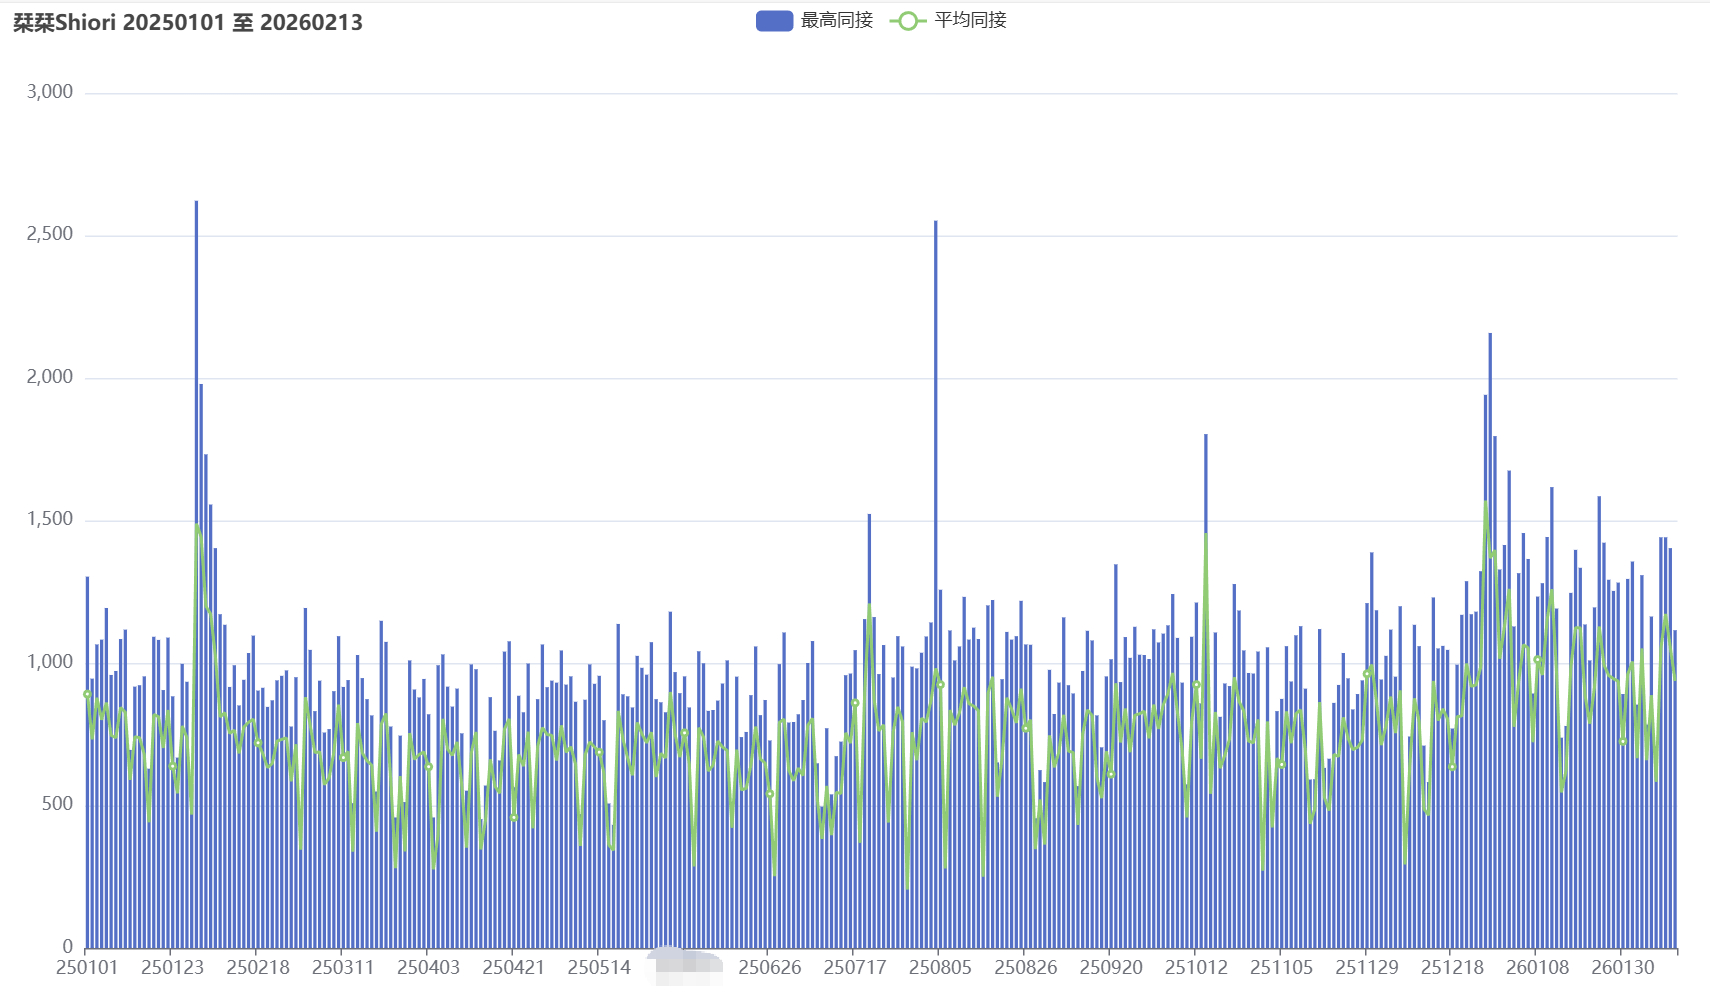
Task: Click the 250403 x-axis date label
Action: click(x=428, y=967)
